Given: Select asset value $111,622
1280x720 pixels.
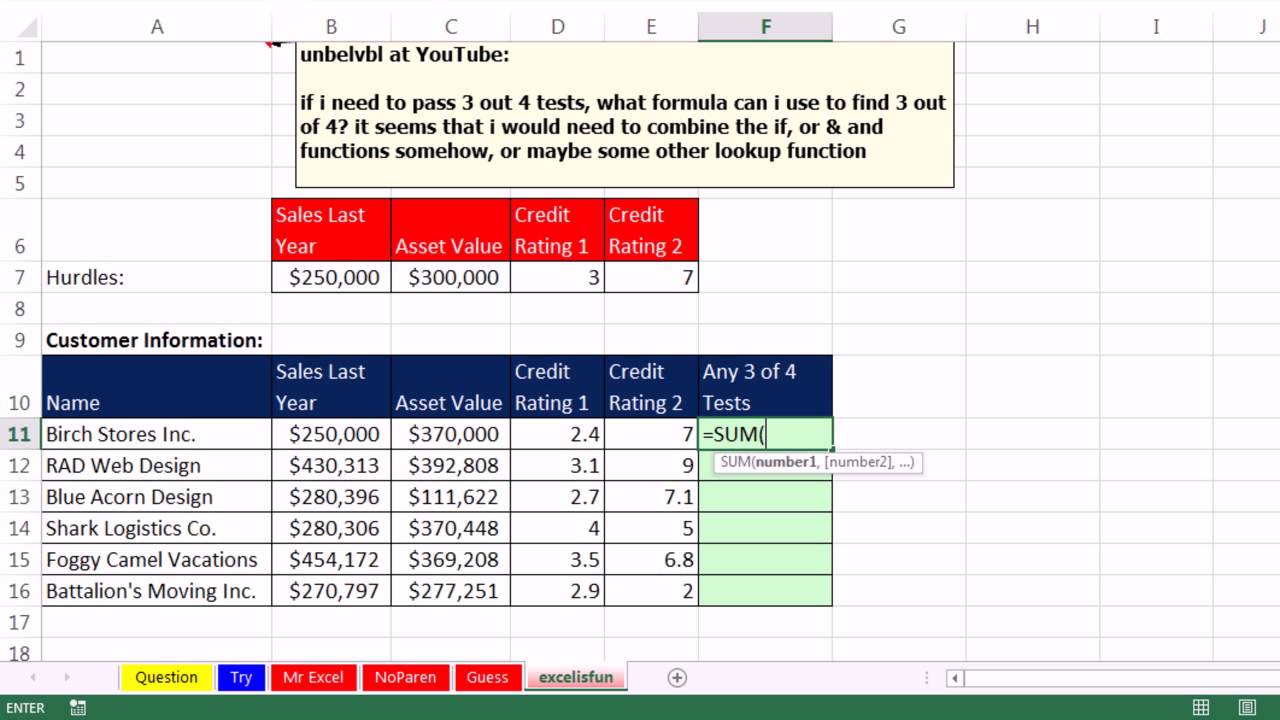Looking at the screenshot, I should coord(451,497).
